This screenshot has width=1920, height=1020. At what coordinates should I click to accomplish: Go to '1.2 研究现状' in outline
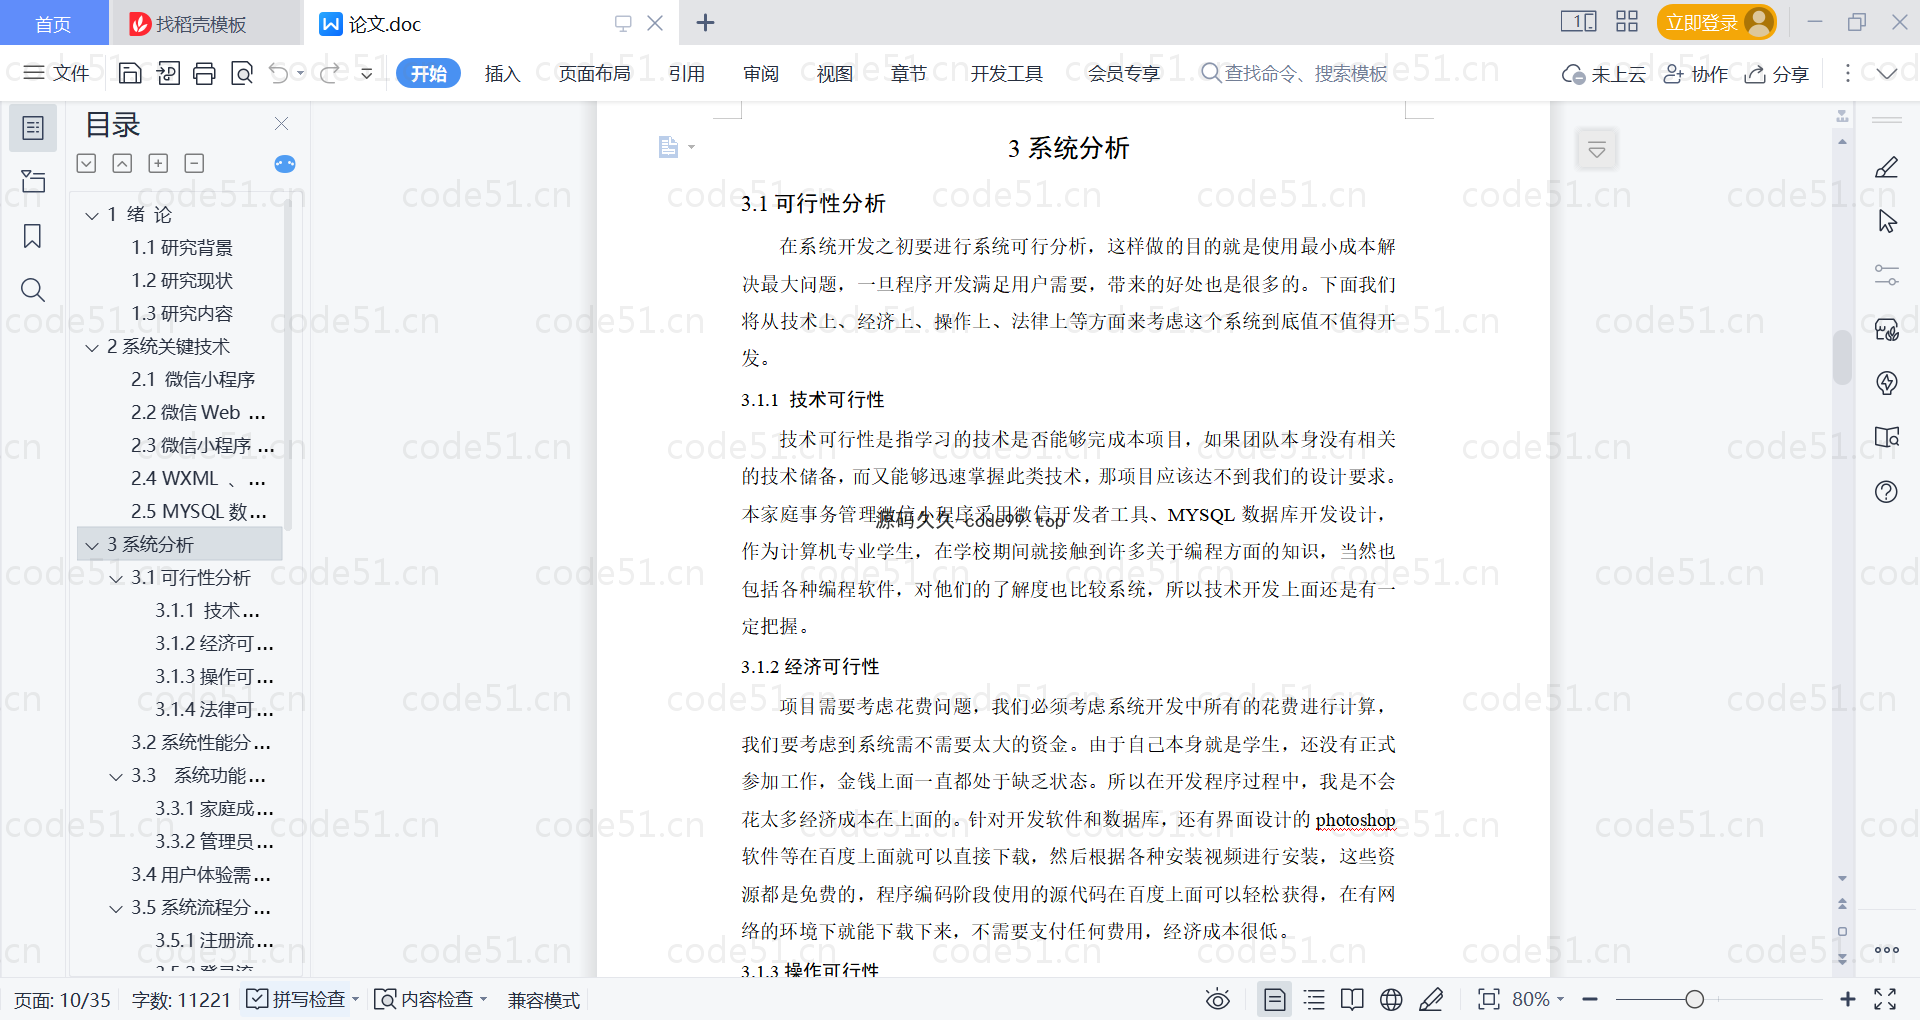pyautogui.click(x=182, y=281)
